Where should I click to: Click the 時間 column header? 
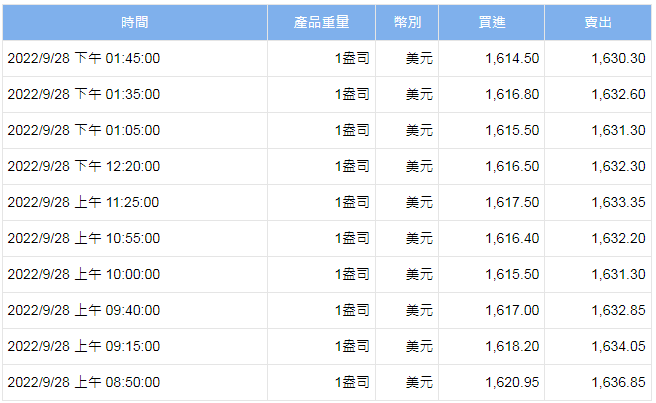click(x=135, y=22)
